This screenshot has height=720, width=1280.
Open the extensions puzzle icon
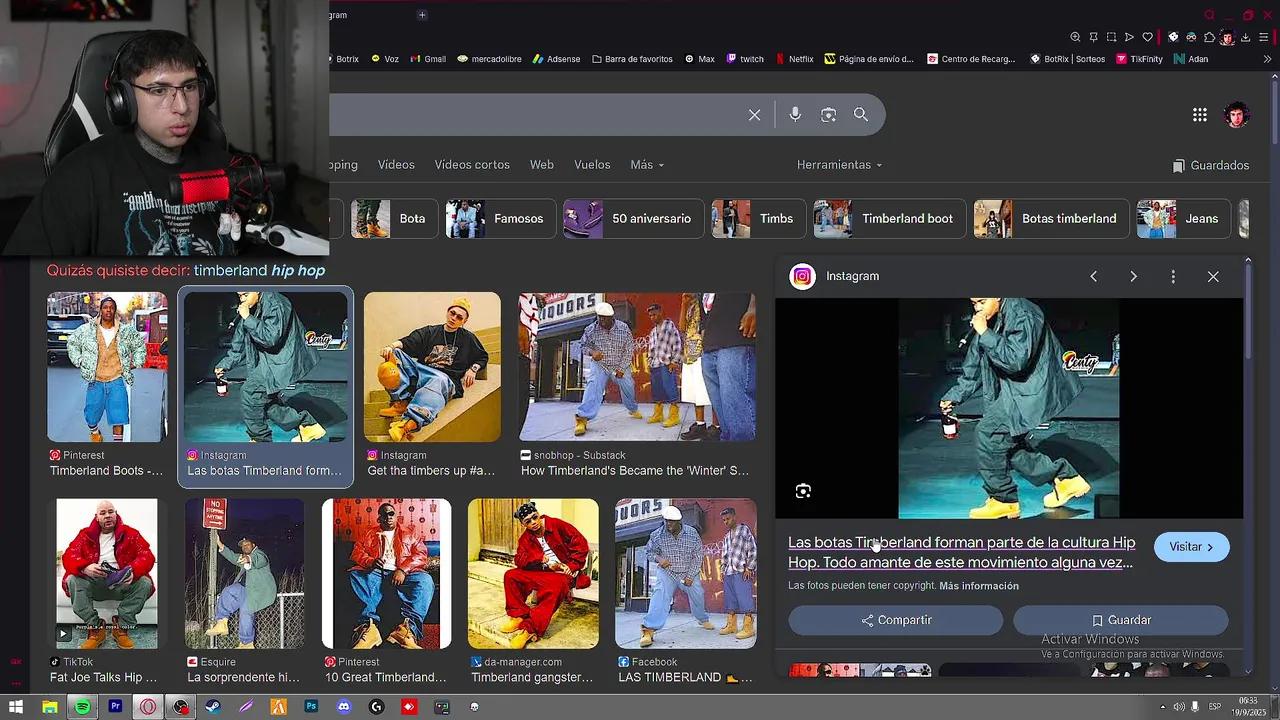click(1209, 37)
